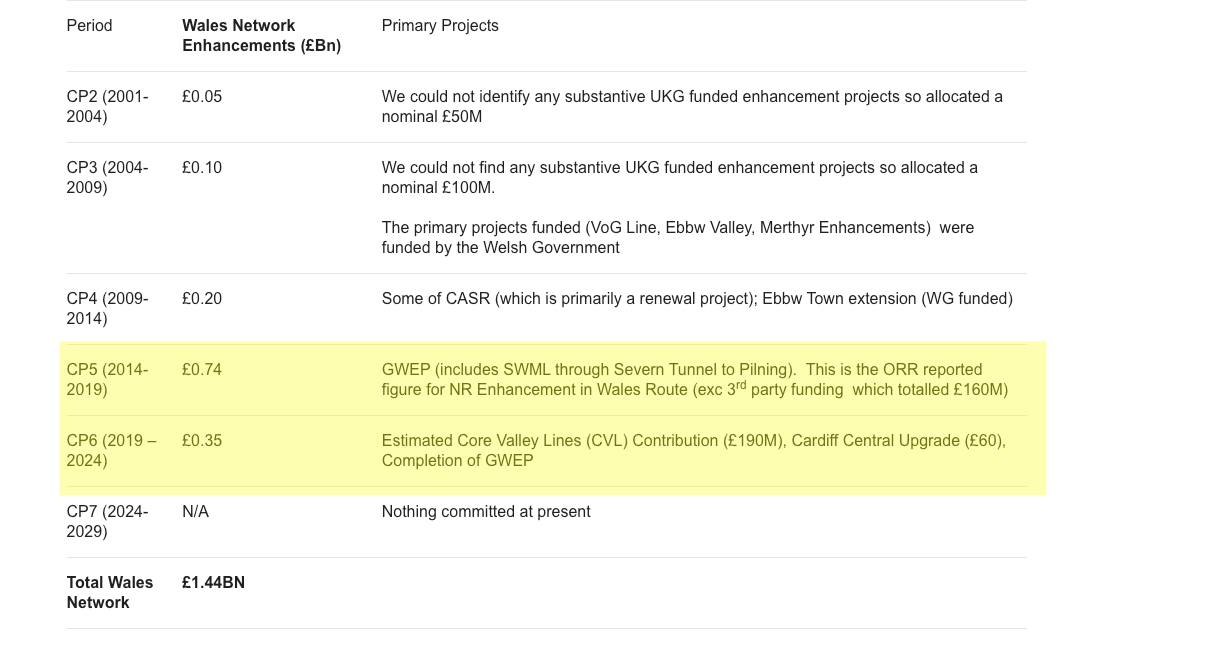Click the Period column header
This screenshot has height=651, width=1205.
(89, 26)
